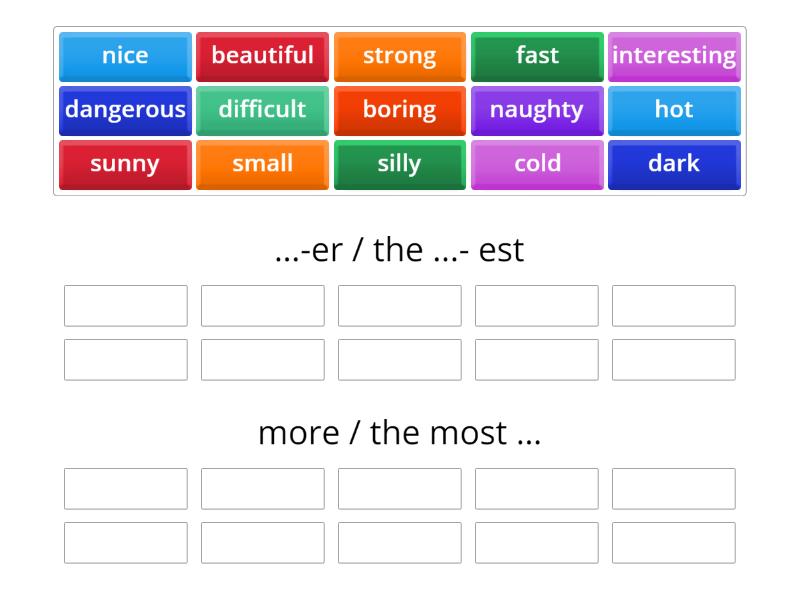
Task: Select the blue 'hot' tile
Action: pyautogui.click(x=674, y=110)
